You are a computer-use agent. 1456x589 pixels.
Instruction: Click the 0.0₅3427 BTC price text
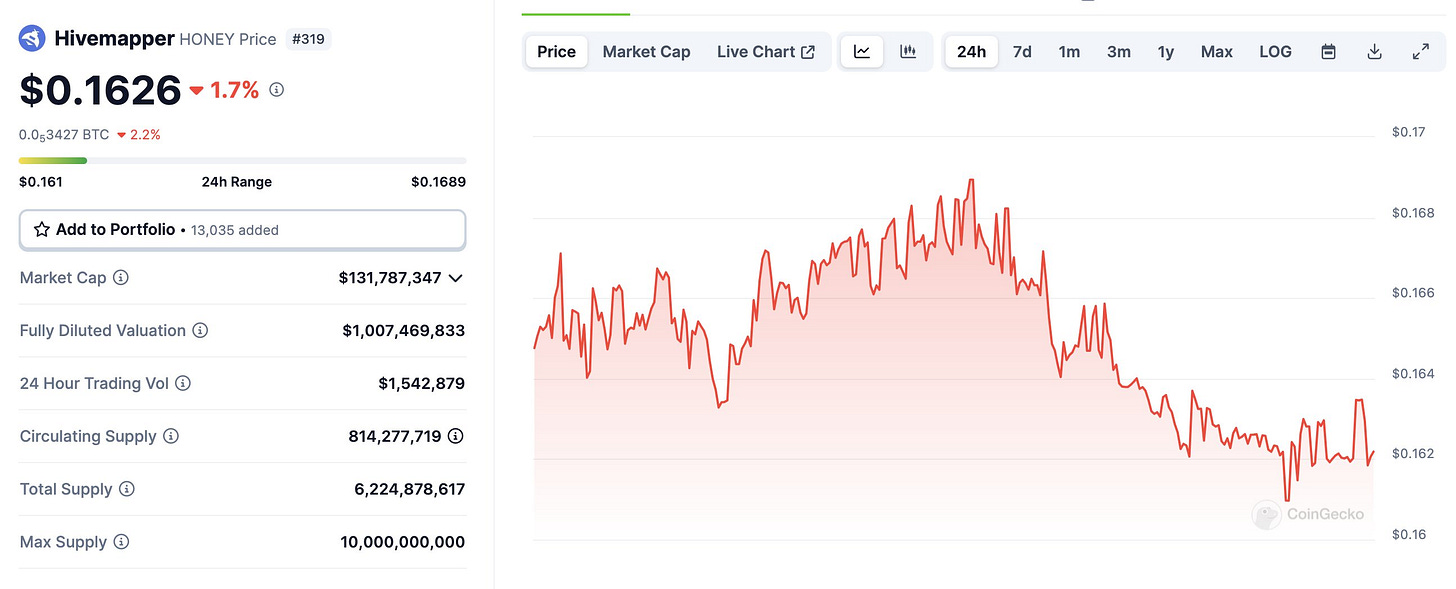[x=64, y=134]
